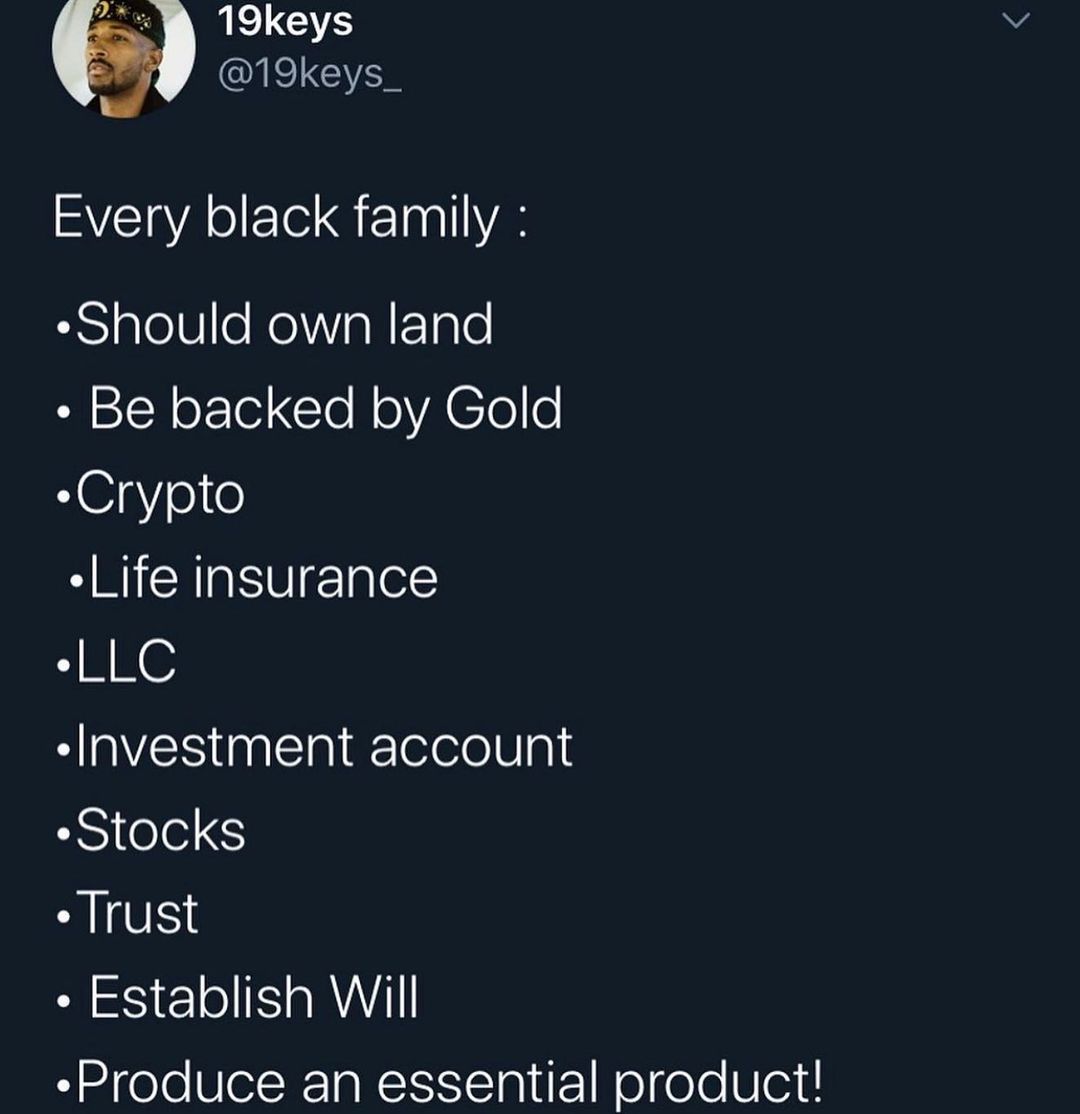Viewport: 1080px width, 1114px height.
Task: Click the "Stocks" bullet item
Action: tap(160, 831)
